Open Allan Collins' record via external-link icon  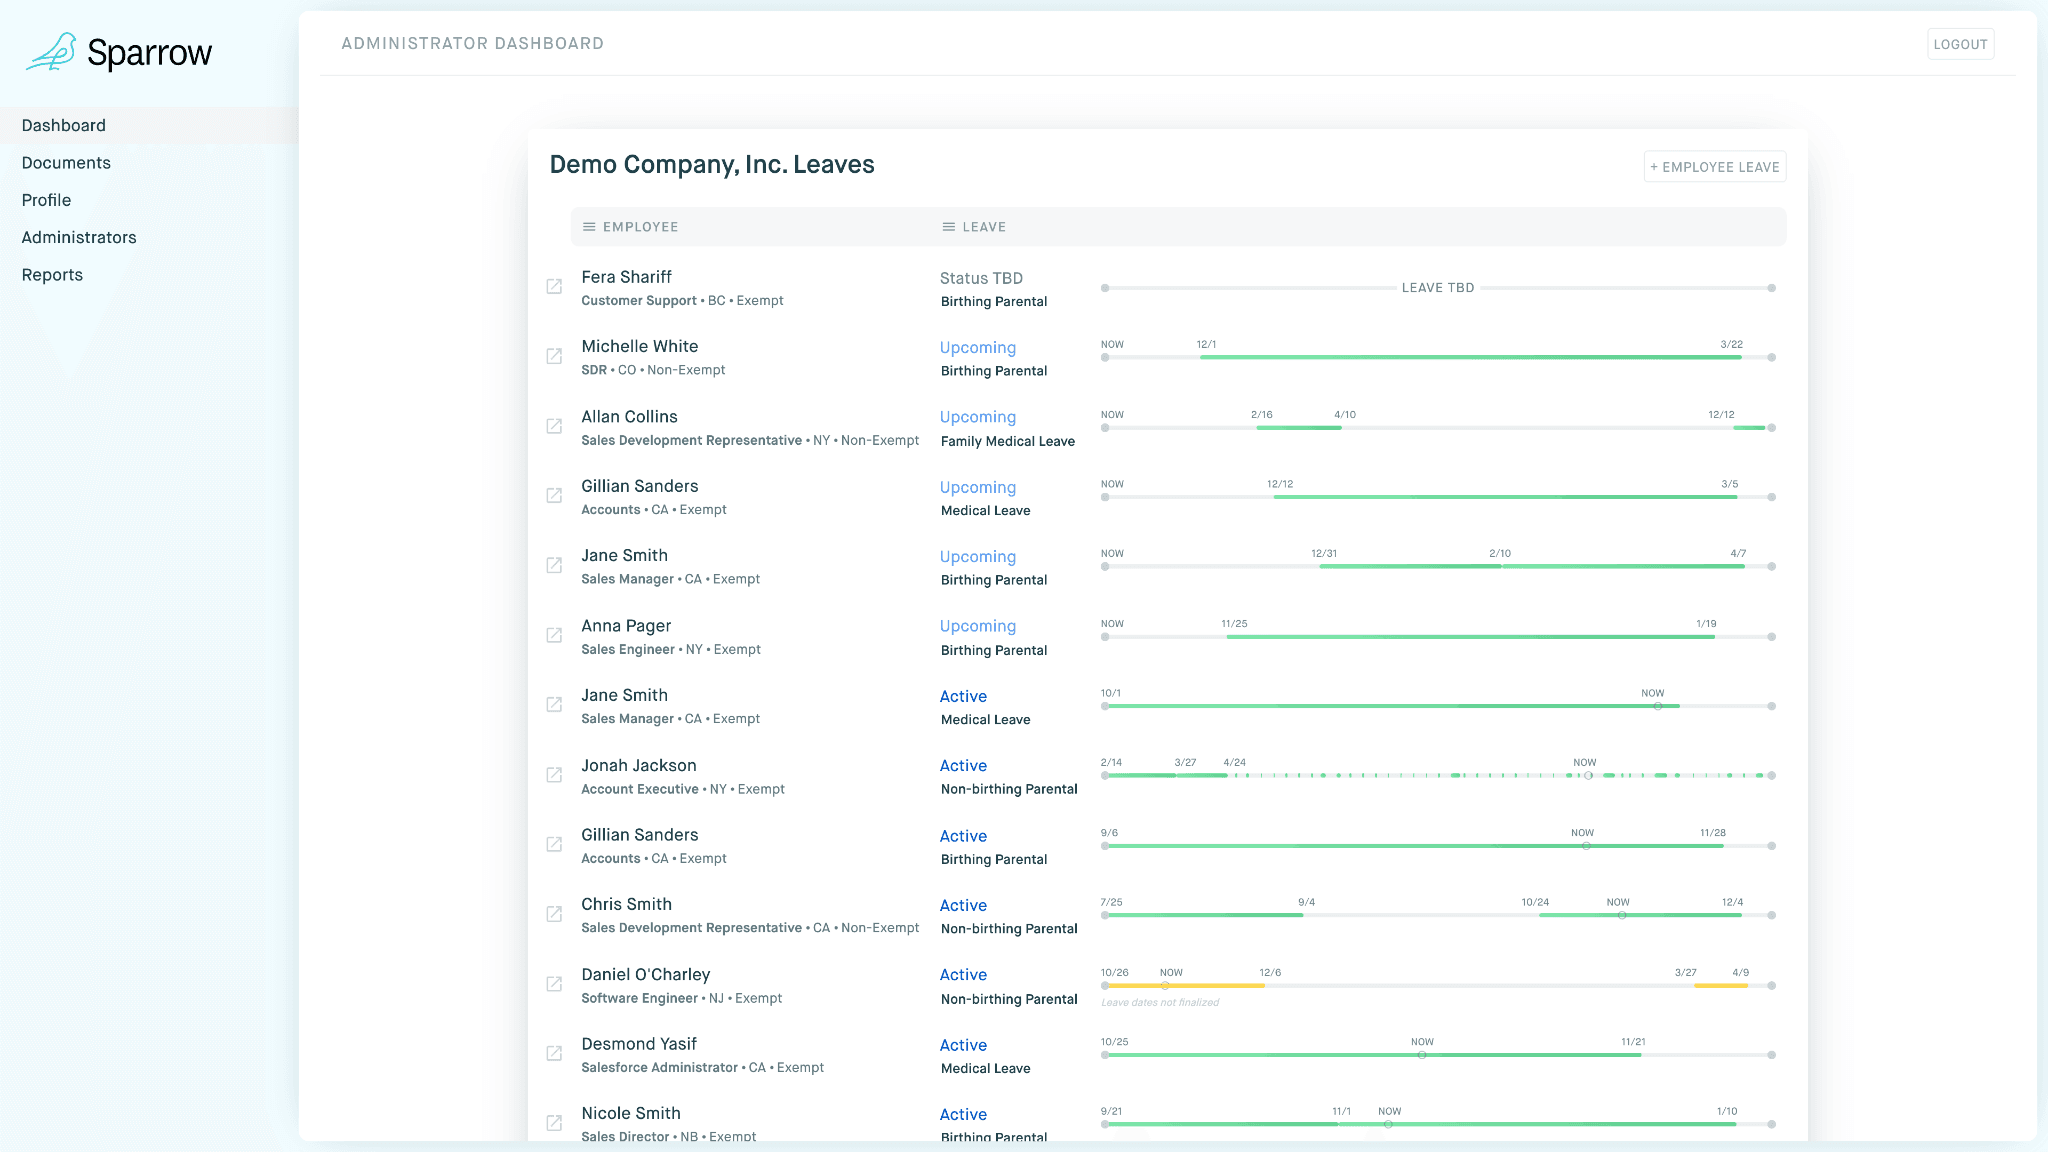pyautogui.click(x=554, y=427)
